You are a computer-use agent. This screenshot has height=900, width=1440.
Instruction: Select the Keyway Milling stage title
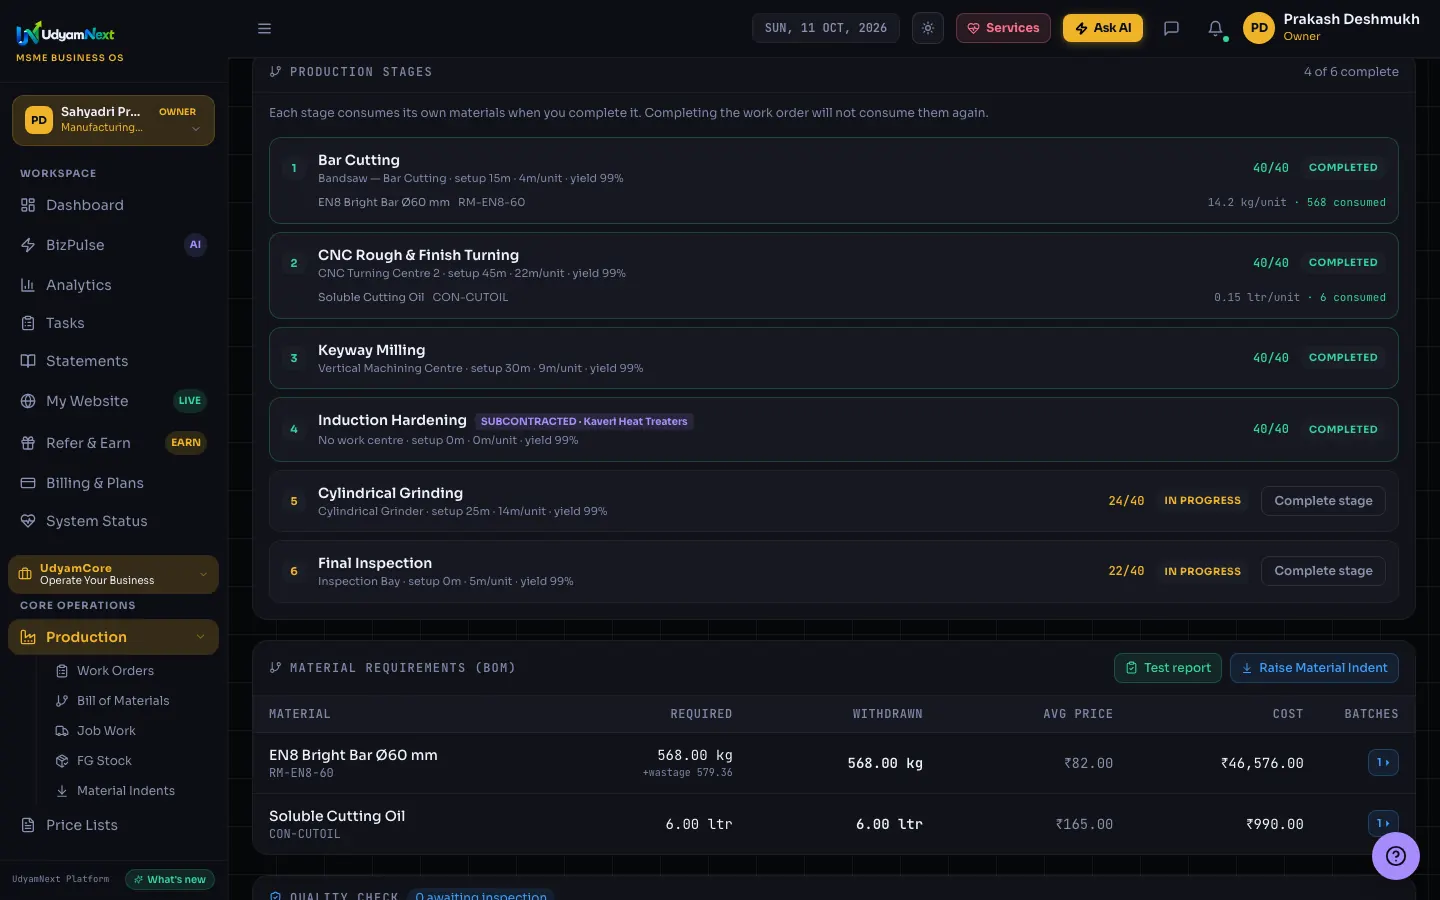pos(372,350)
